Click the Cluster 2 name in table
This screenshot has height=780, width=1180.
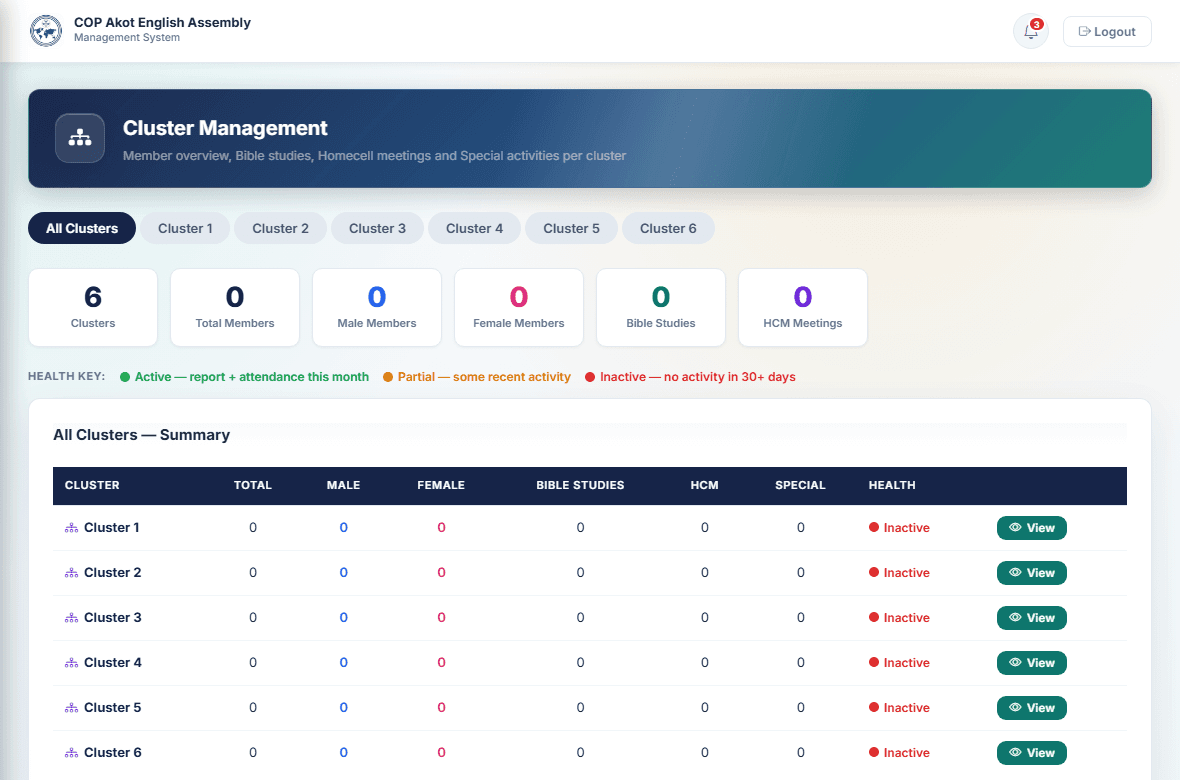pos(112,573)
